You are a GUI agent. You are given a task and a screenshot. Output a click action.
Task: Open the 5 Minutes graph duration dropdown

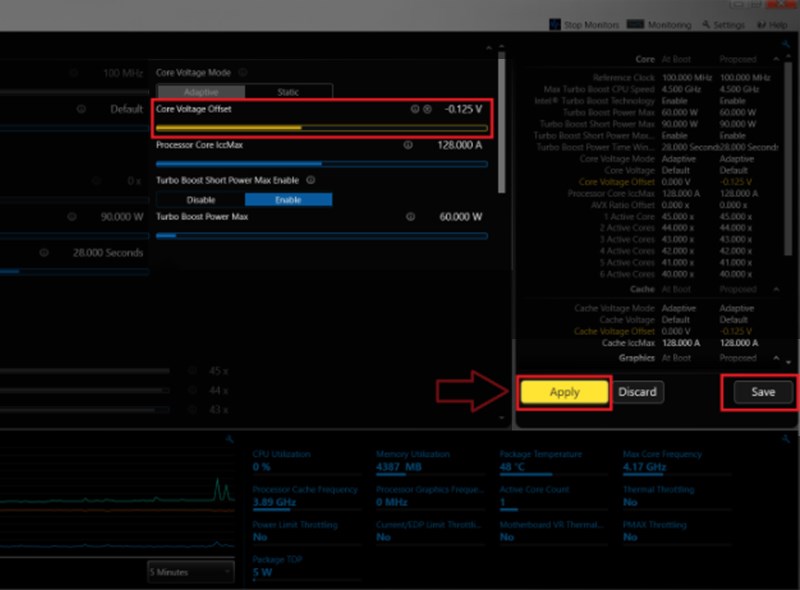[190, 572]
